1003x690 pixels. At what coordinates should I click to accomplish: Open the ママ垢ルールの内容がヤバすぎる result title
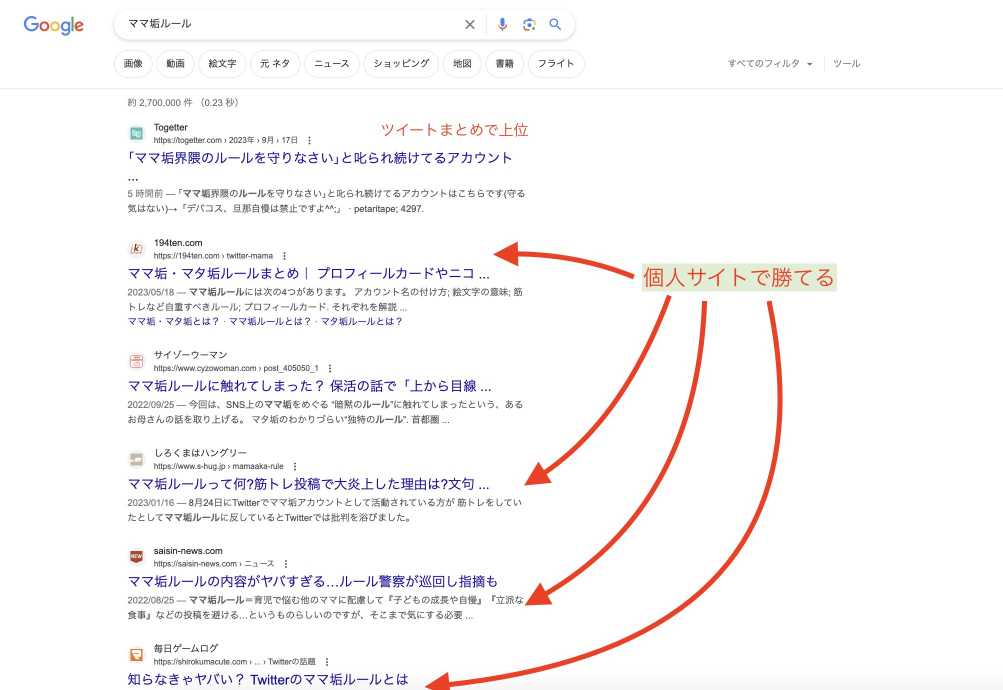tap(313, 581)
